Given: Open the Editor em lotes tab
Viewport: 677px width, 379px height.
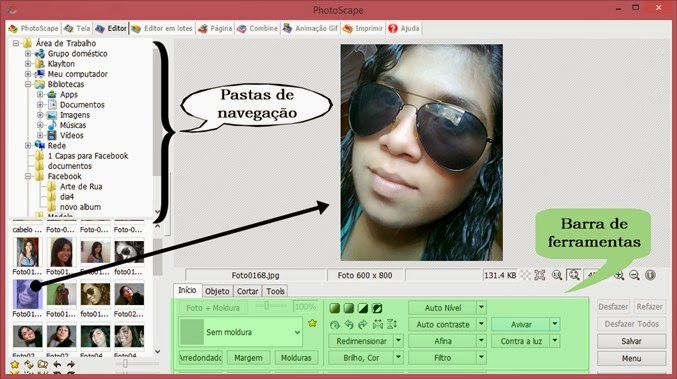Looking at the screenshot, I should click(x=162, y=28).
